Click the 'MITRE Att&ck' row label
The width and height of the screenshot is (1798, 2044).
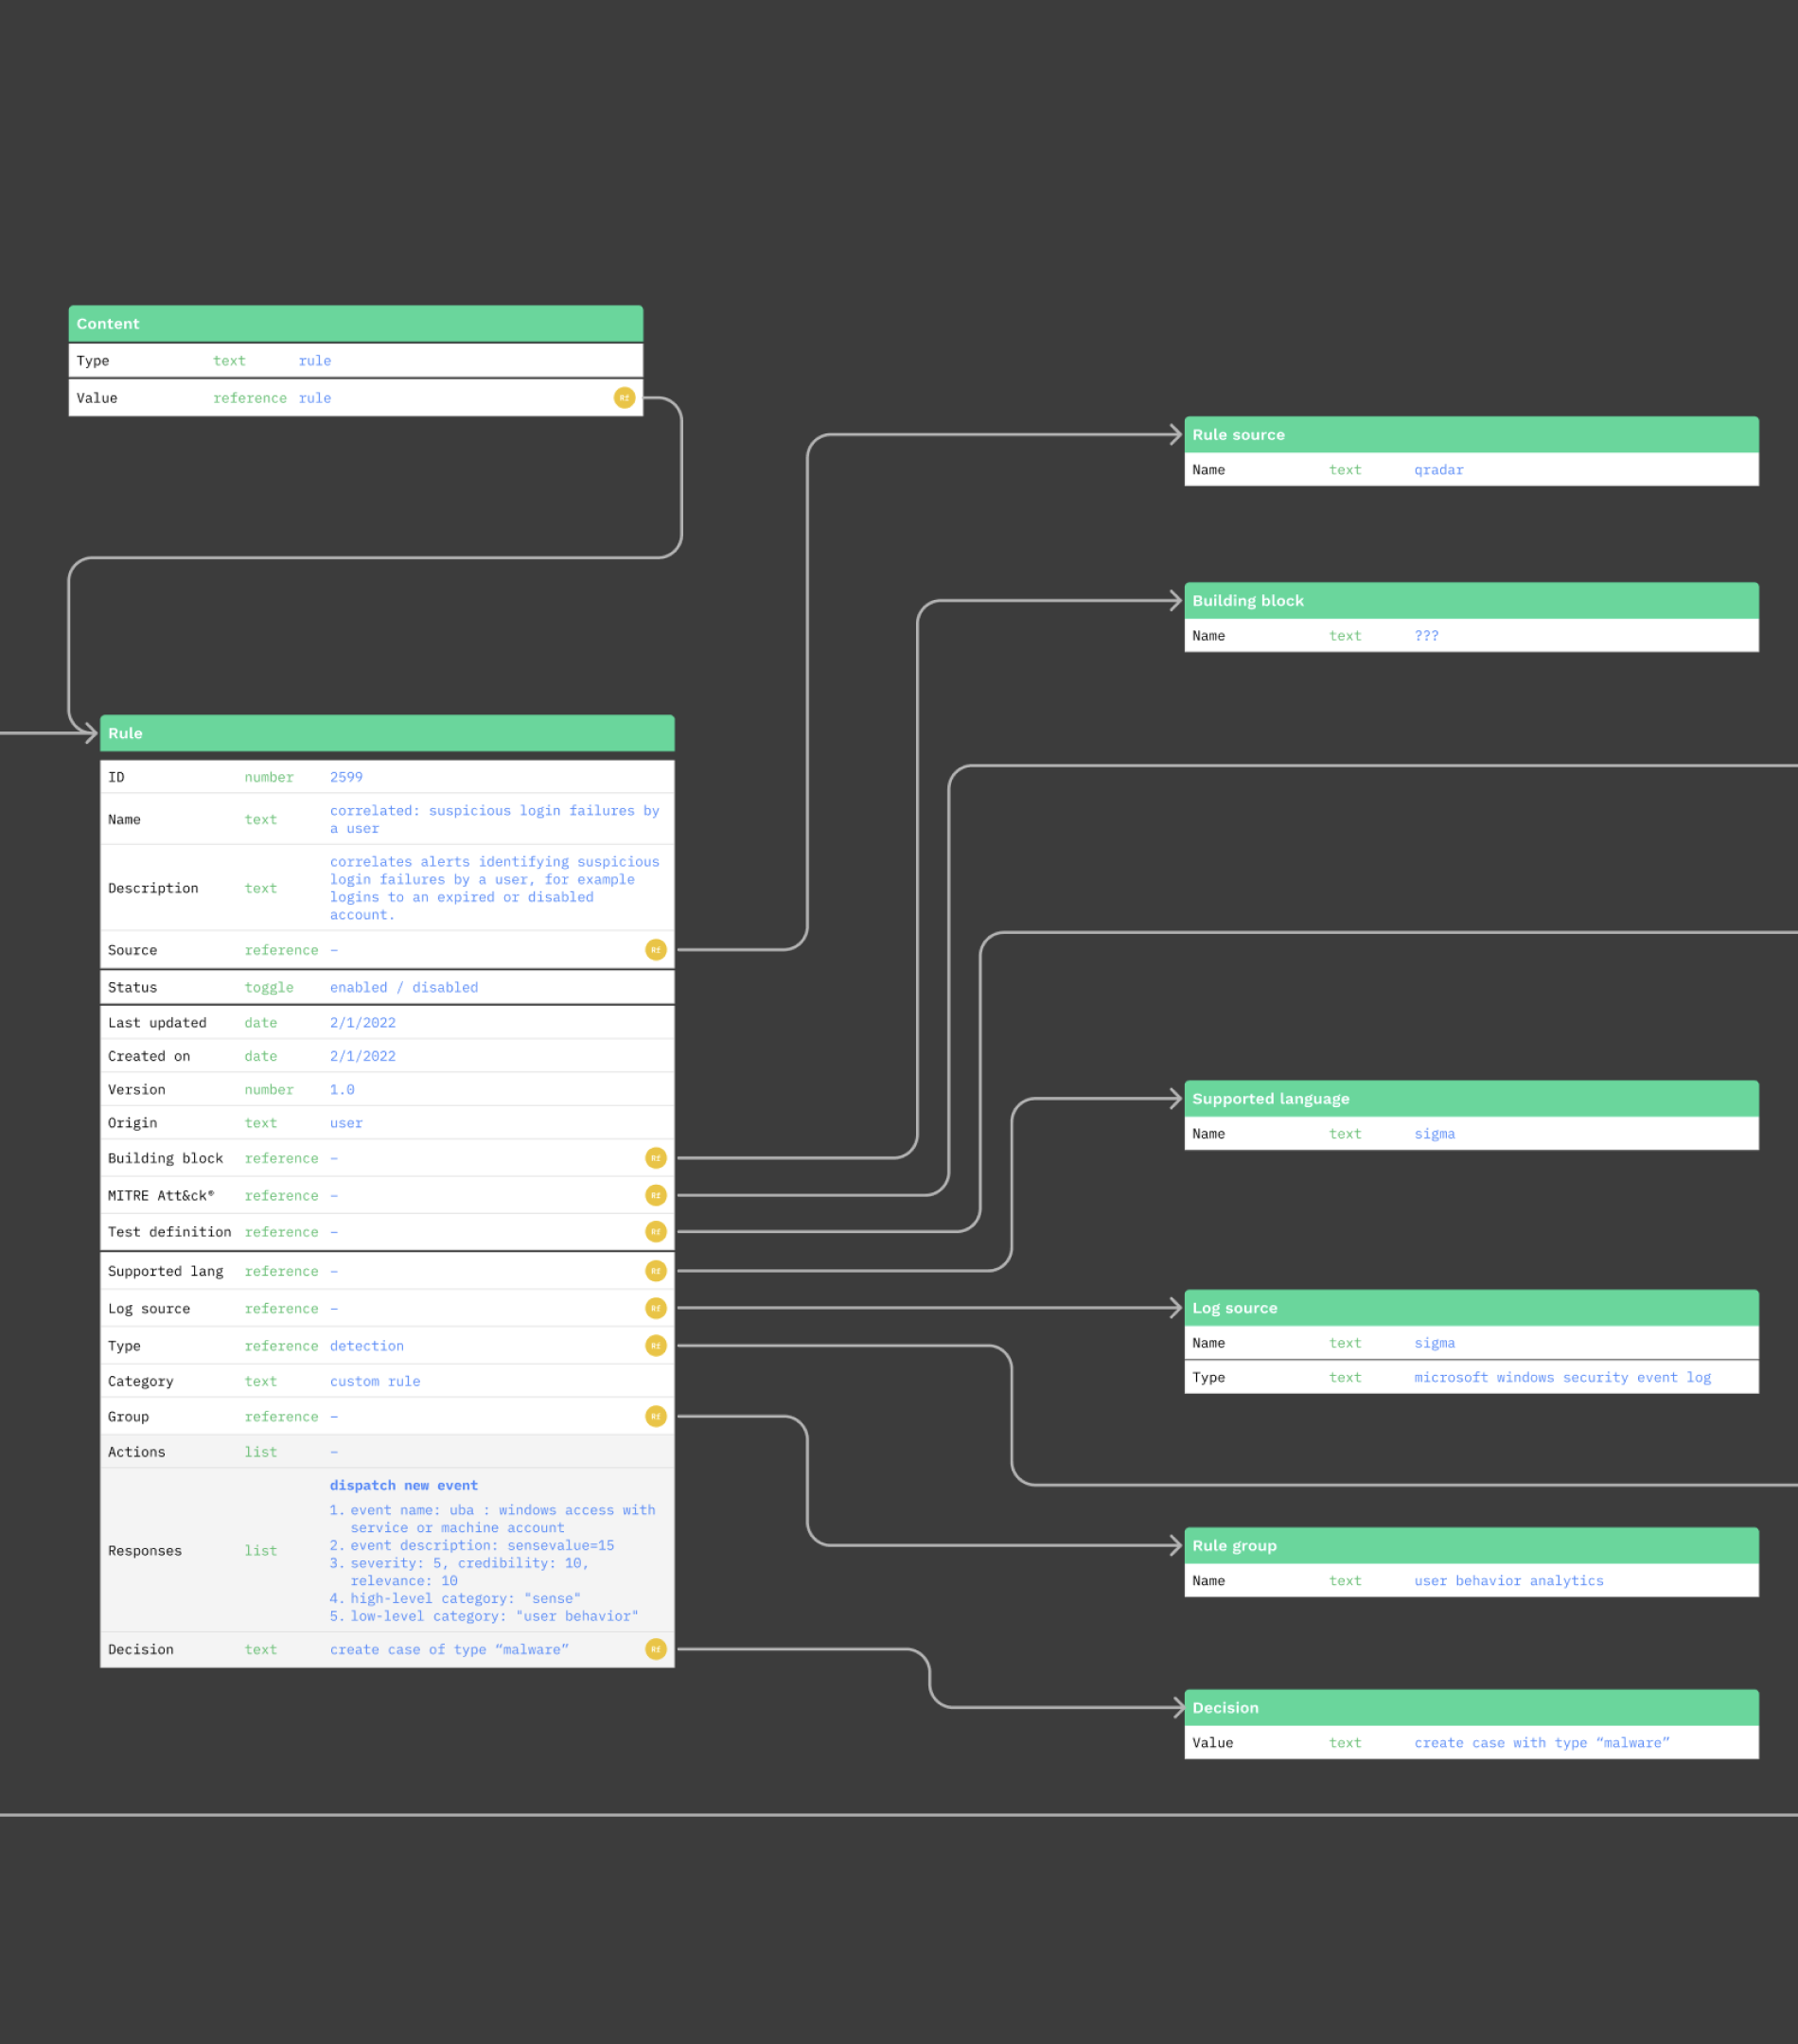pos(161,1195)
